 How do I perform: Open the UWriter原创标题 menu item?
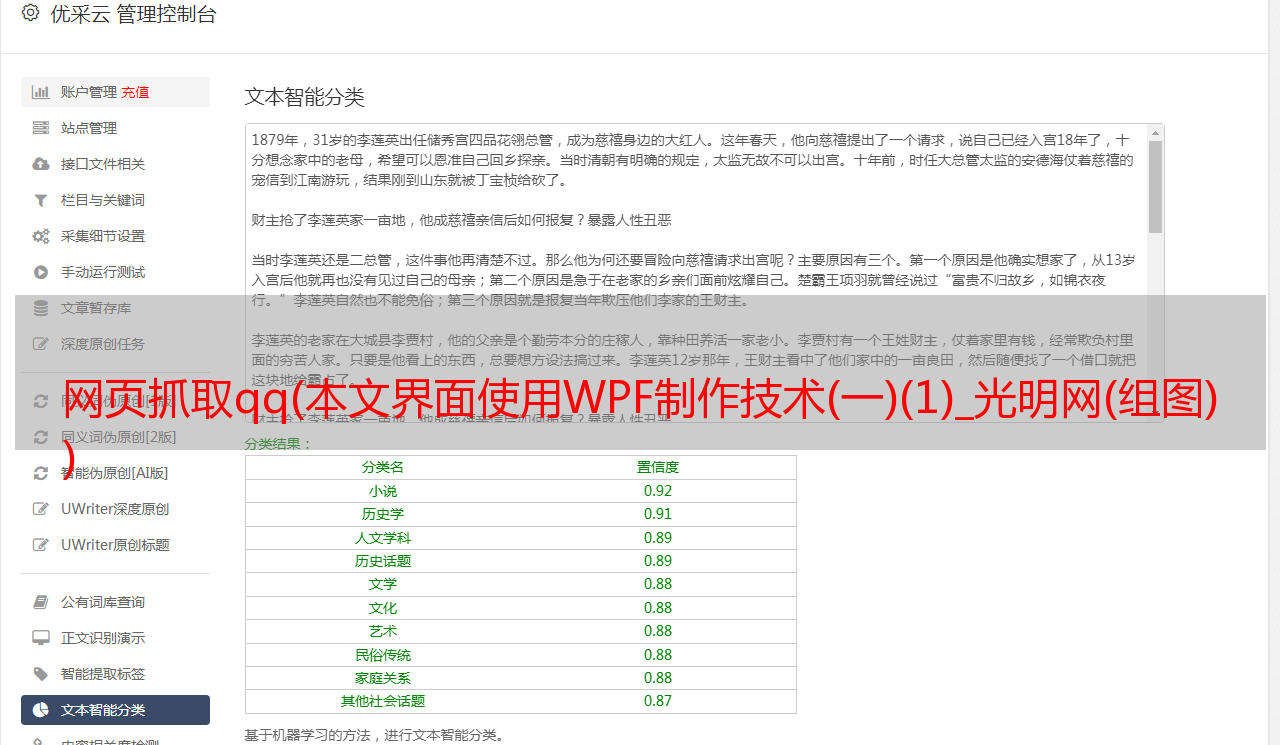click(x=115, y=545)
